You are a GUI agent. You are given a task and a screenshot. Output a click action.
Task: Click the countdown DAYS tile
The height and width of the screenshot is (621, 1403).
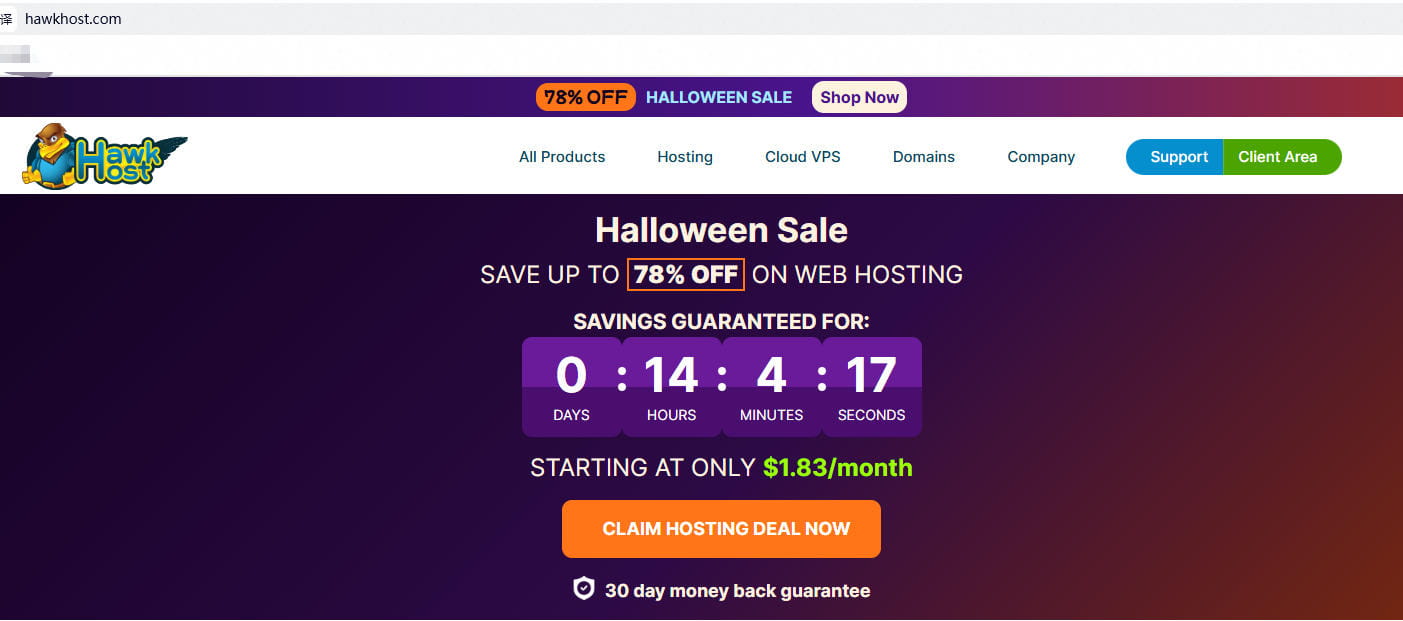[571, 387]
